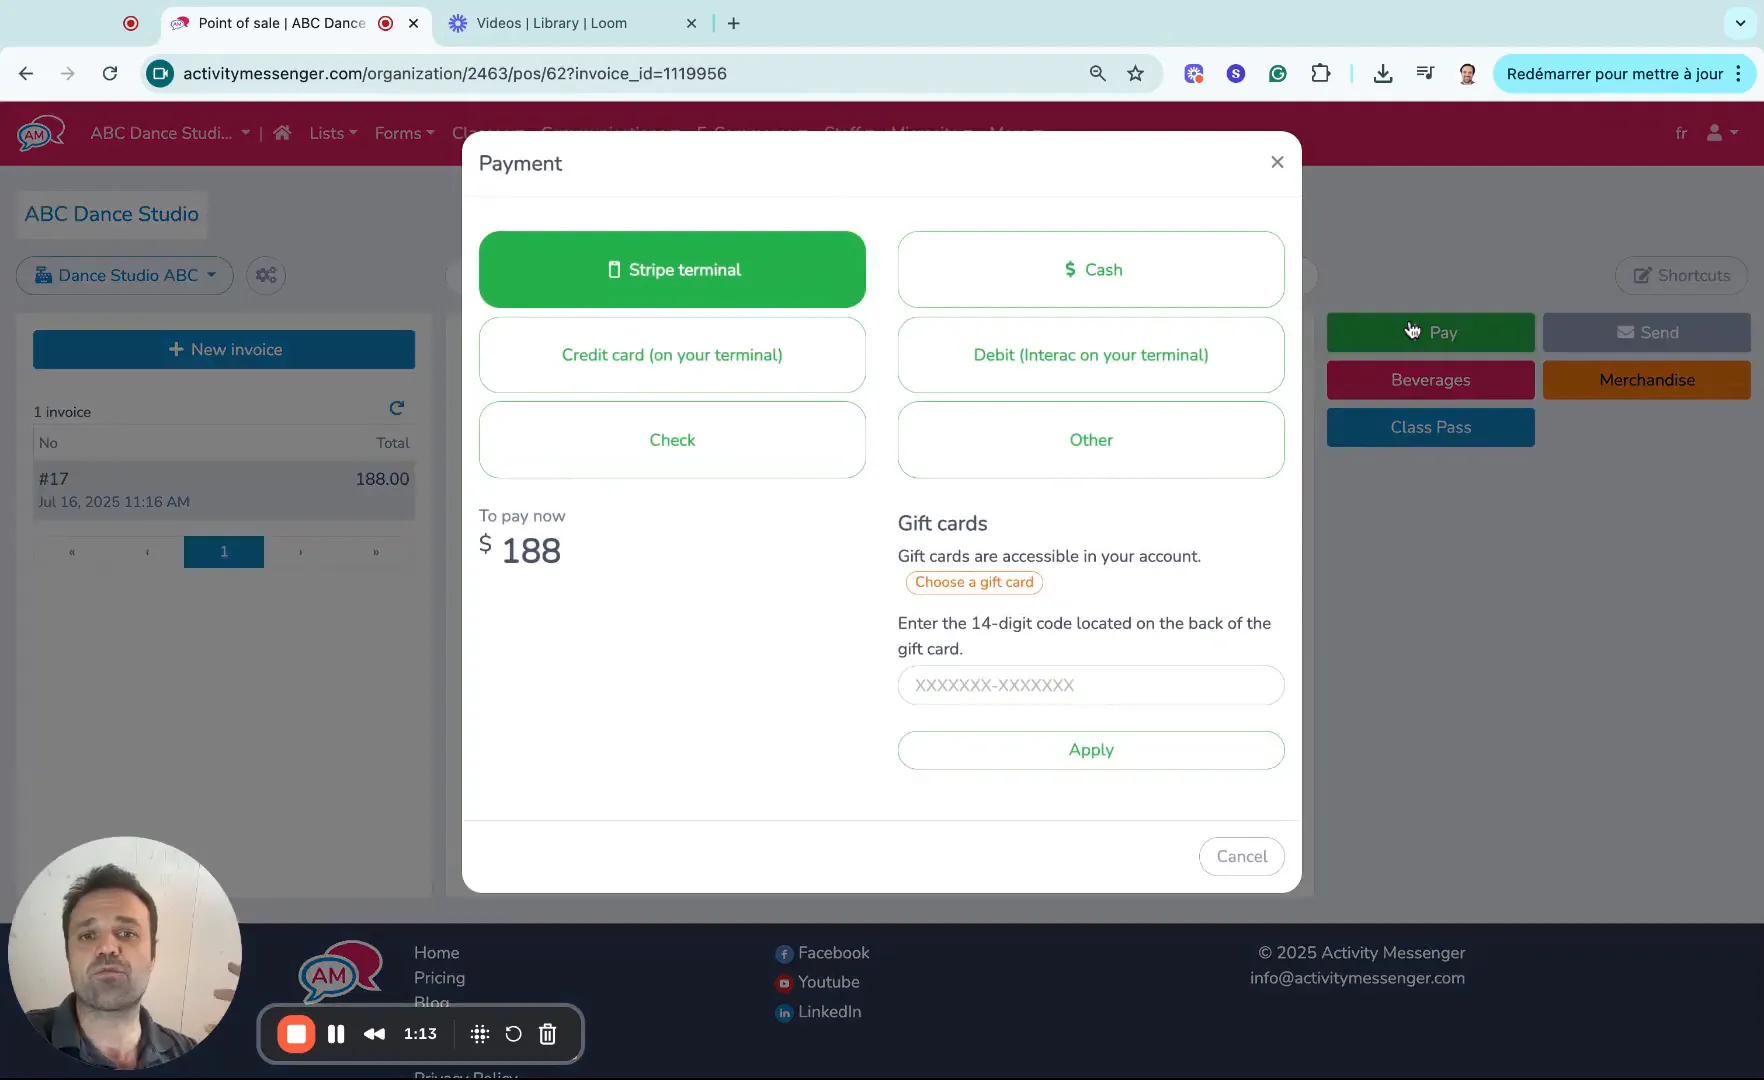Click the camera site-info icon in address bar
Image resolution: width=1764 pixels, height=1080 pixels.
point(160,73)
